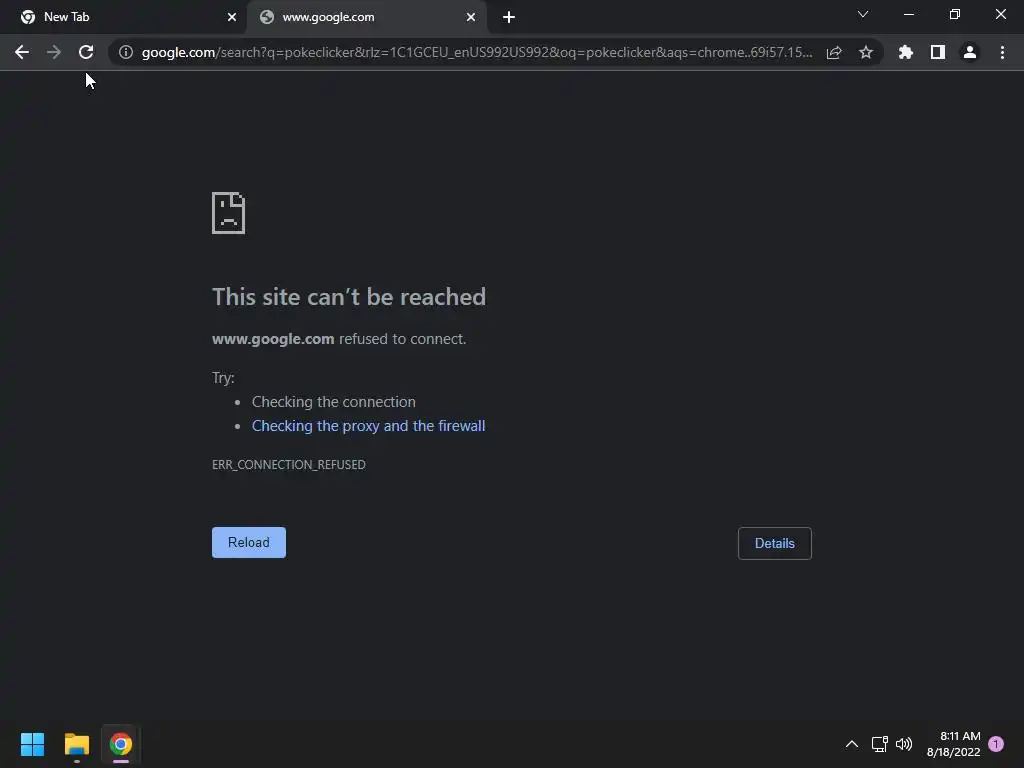View site information icon in address bar

[126, 52]
